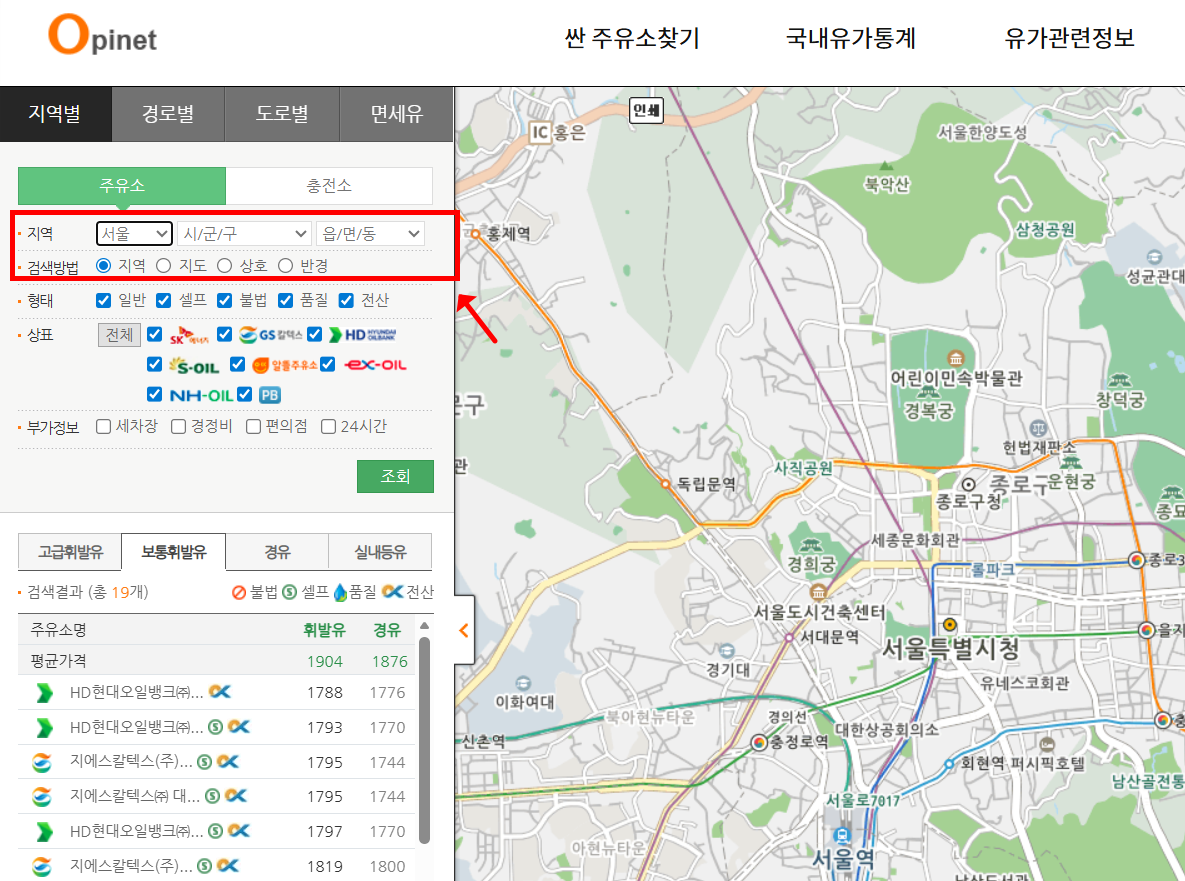Click the 품질 water-drop legend icon
The image size is (1185, 881).
click(x=340, y=592)
